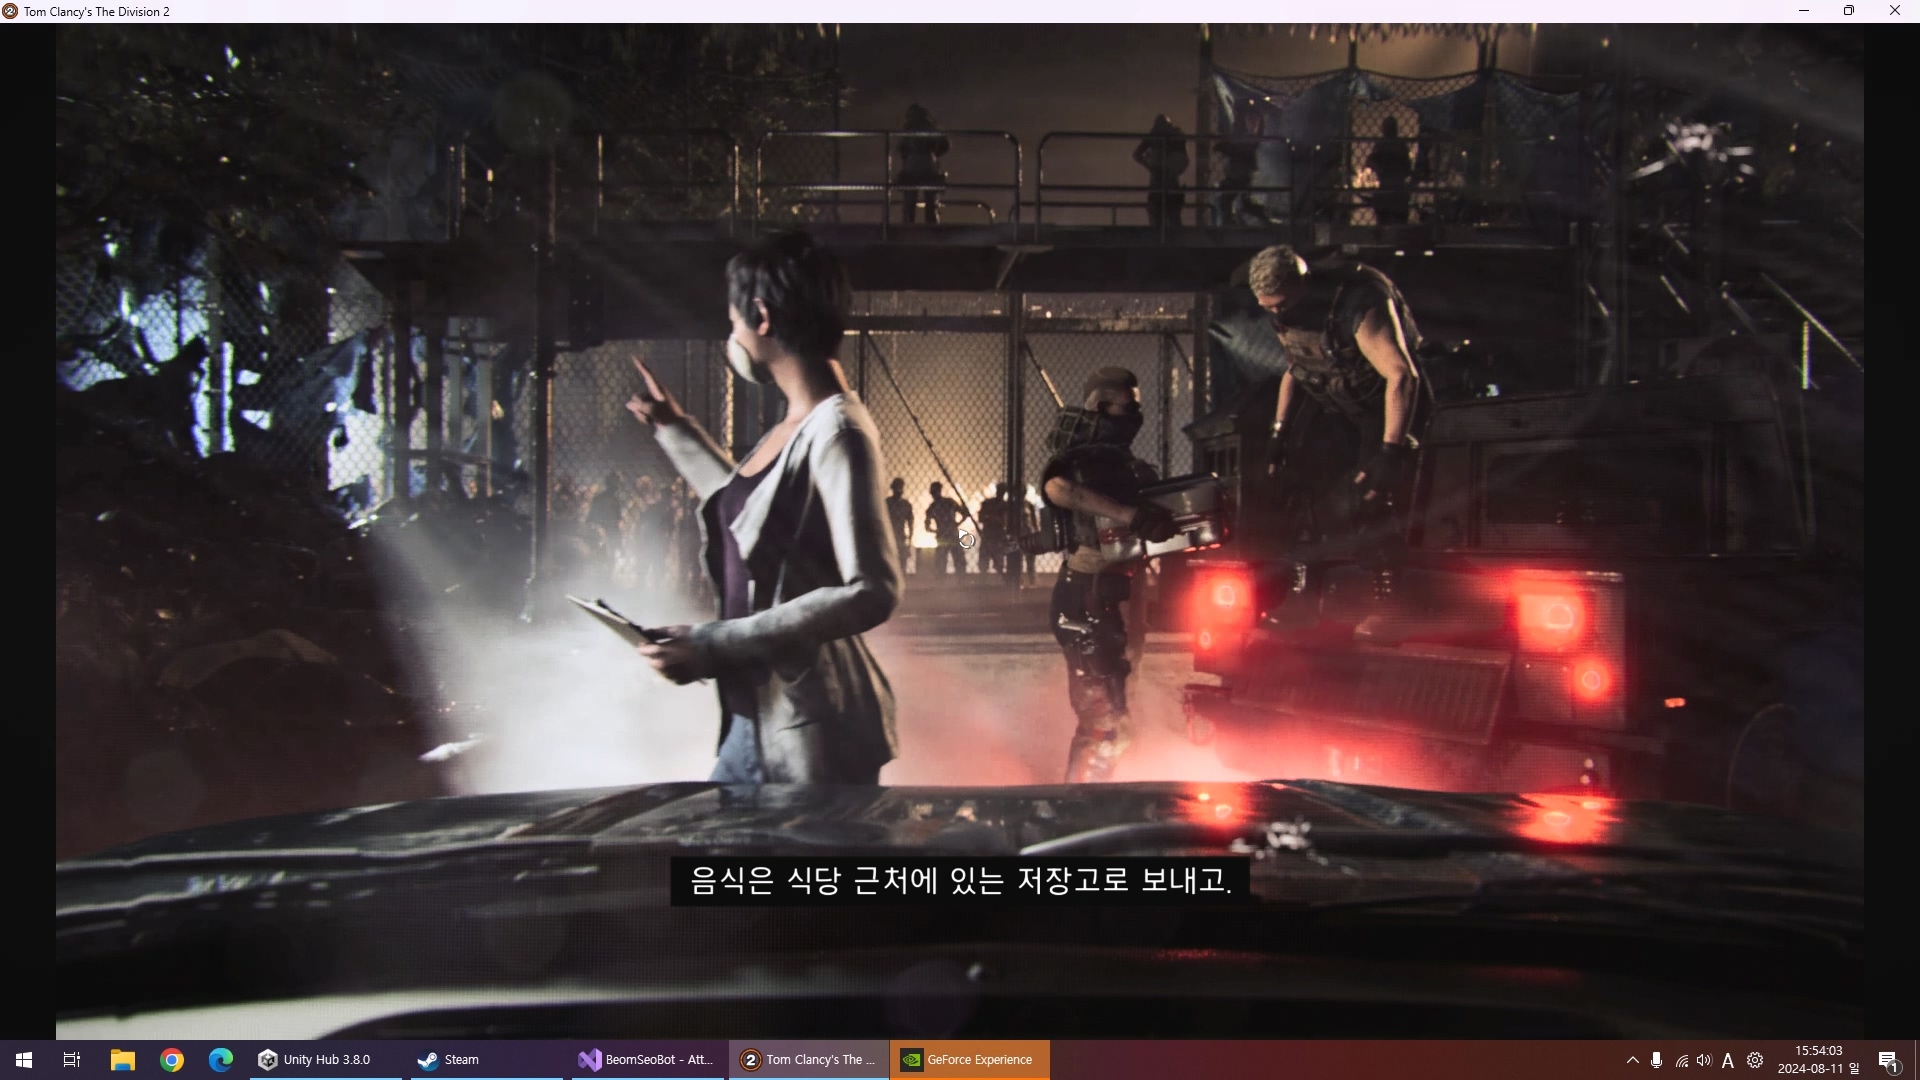Toggle the IME input mode A
This screenshot has height=1080, width=1920.
pyautogui.click(x=1728, y=1060)
